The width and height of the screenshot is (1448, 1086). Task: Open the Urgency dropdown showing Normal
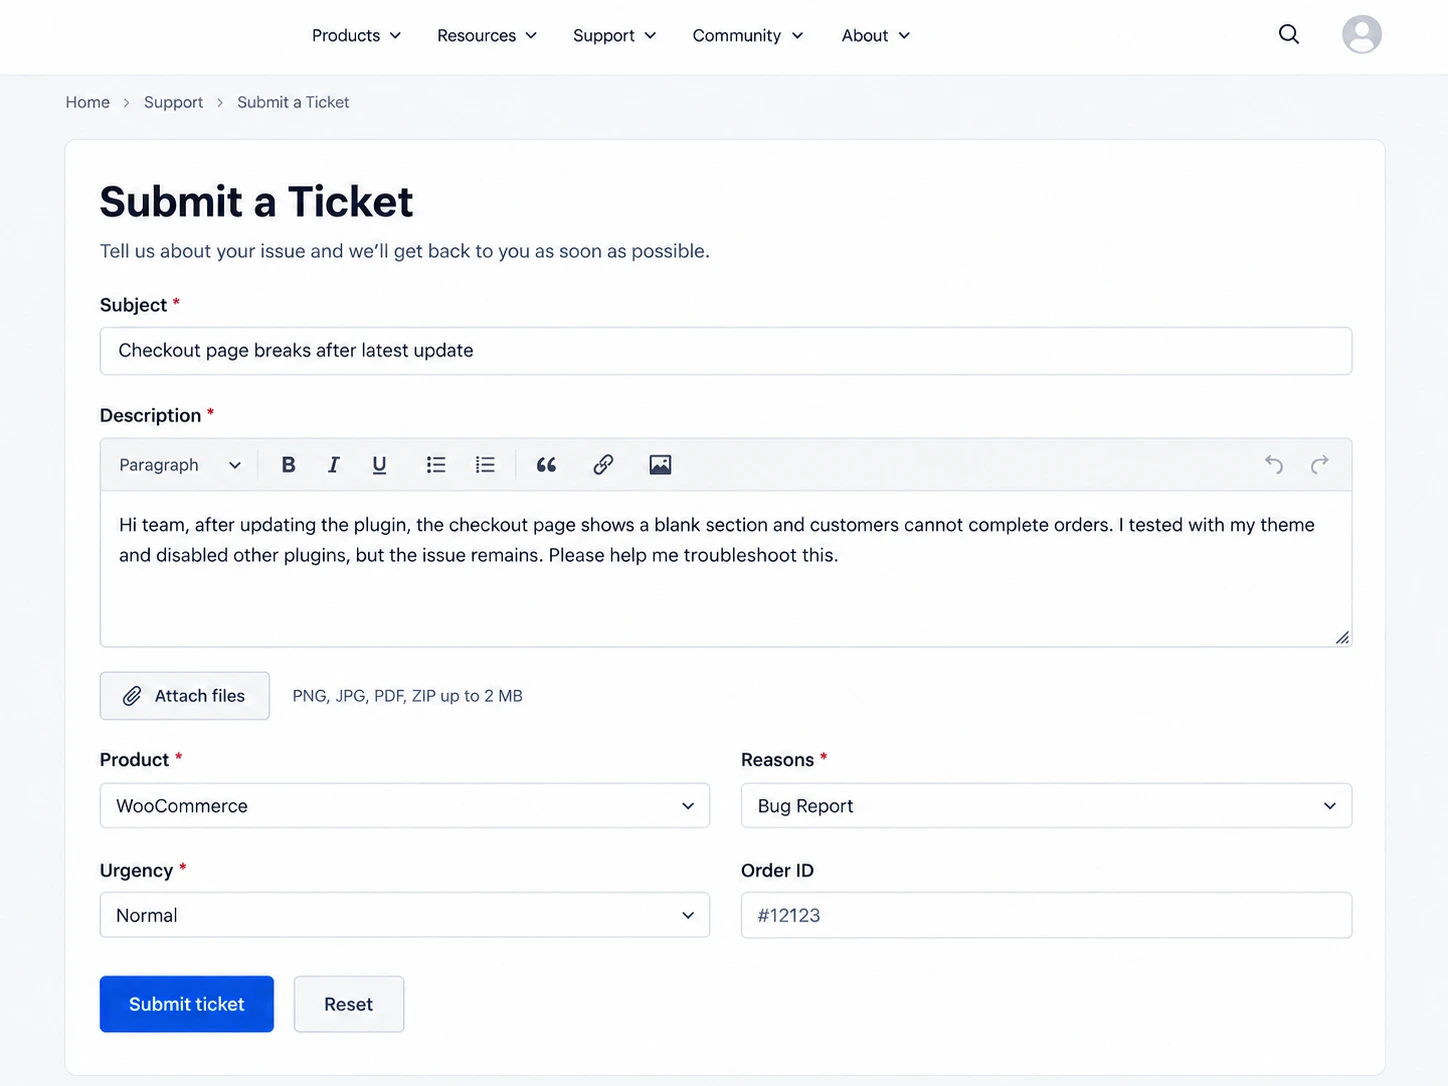click(405, 915)
